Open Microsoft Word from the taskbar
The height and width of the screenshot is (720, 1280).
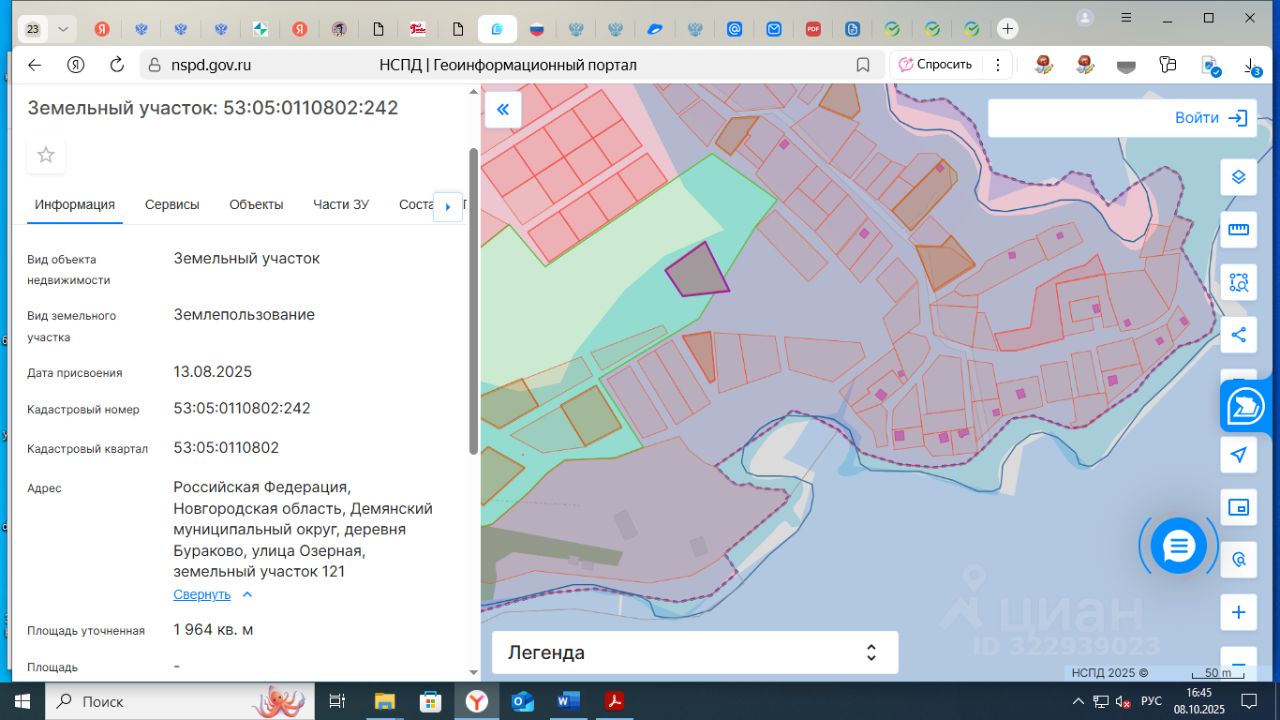568,701
